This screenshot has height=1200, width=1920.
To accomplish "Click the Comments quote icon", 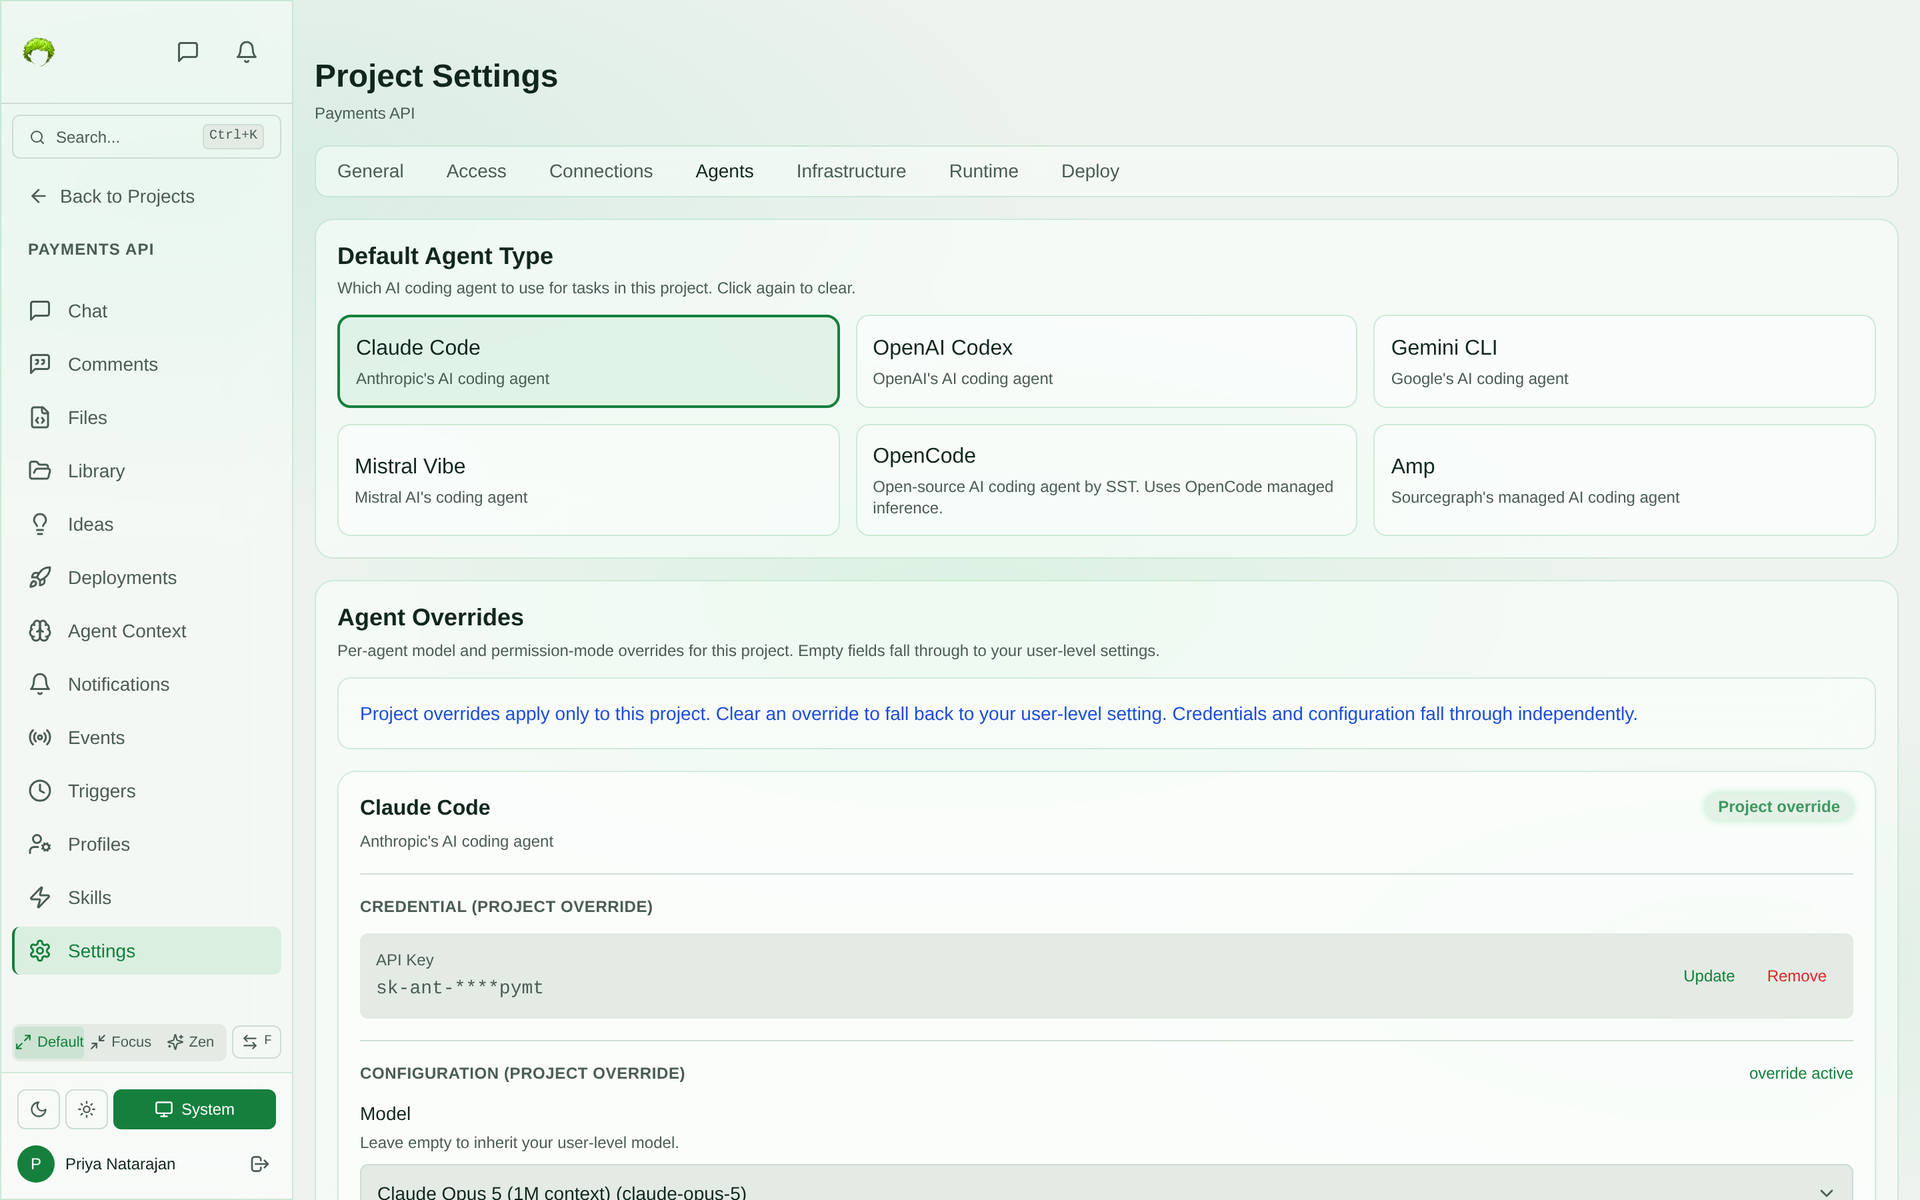I will pyautogui.click(x=40, y=364).
